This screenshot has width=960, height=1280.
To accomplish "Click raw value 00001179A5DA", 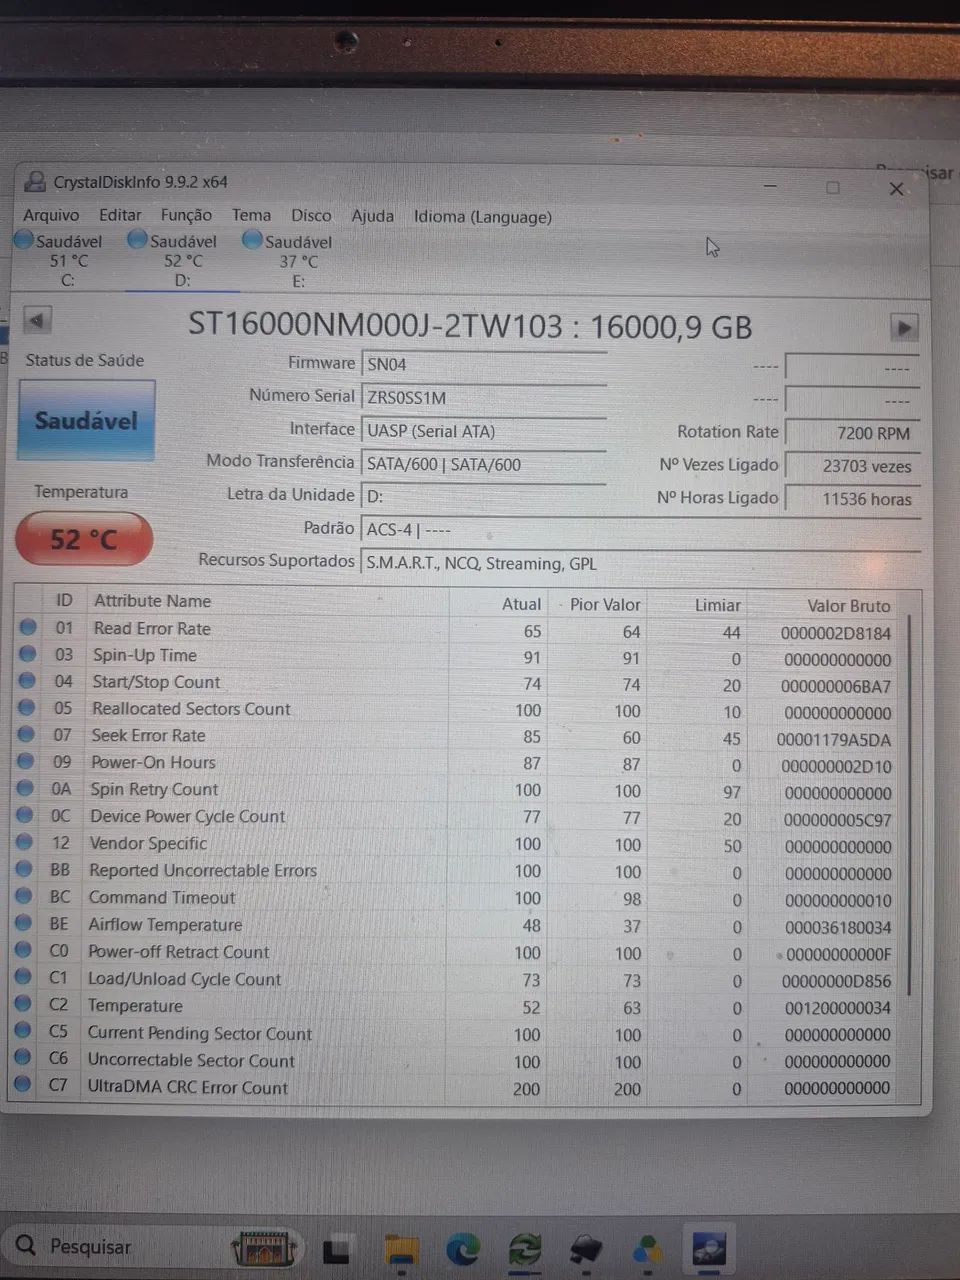I will pos(834,740).
